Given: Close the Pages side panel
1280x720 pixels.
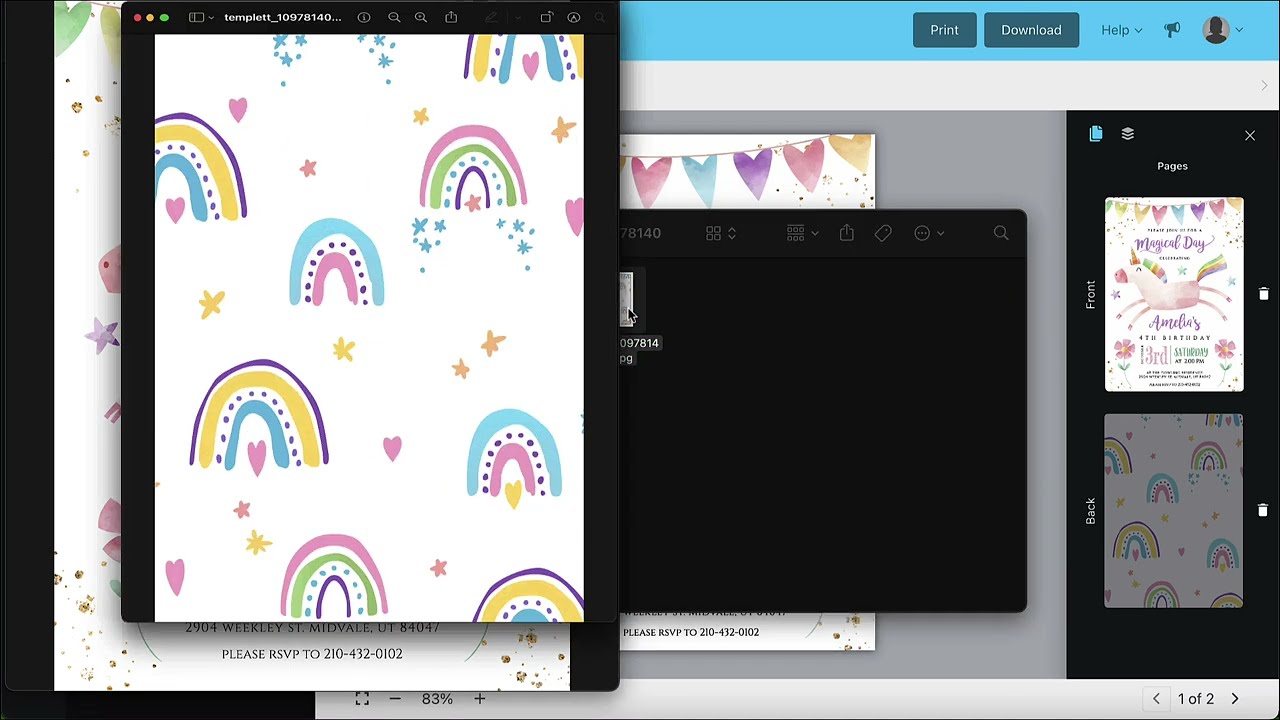Looking at the screenshot, I should pos(1250,135).
